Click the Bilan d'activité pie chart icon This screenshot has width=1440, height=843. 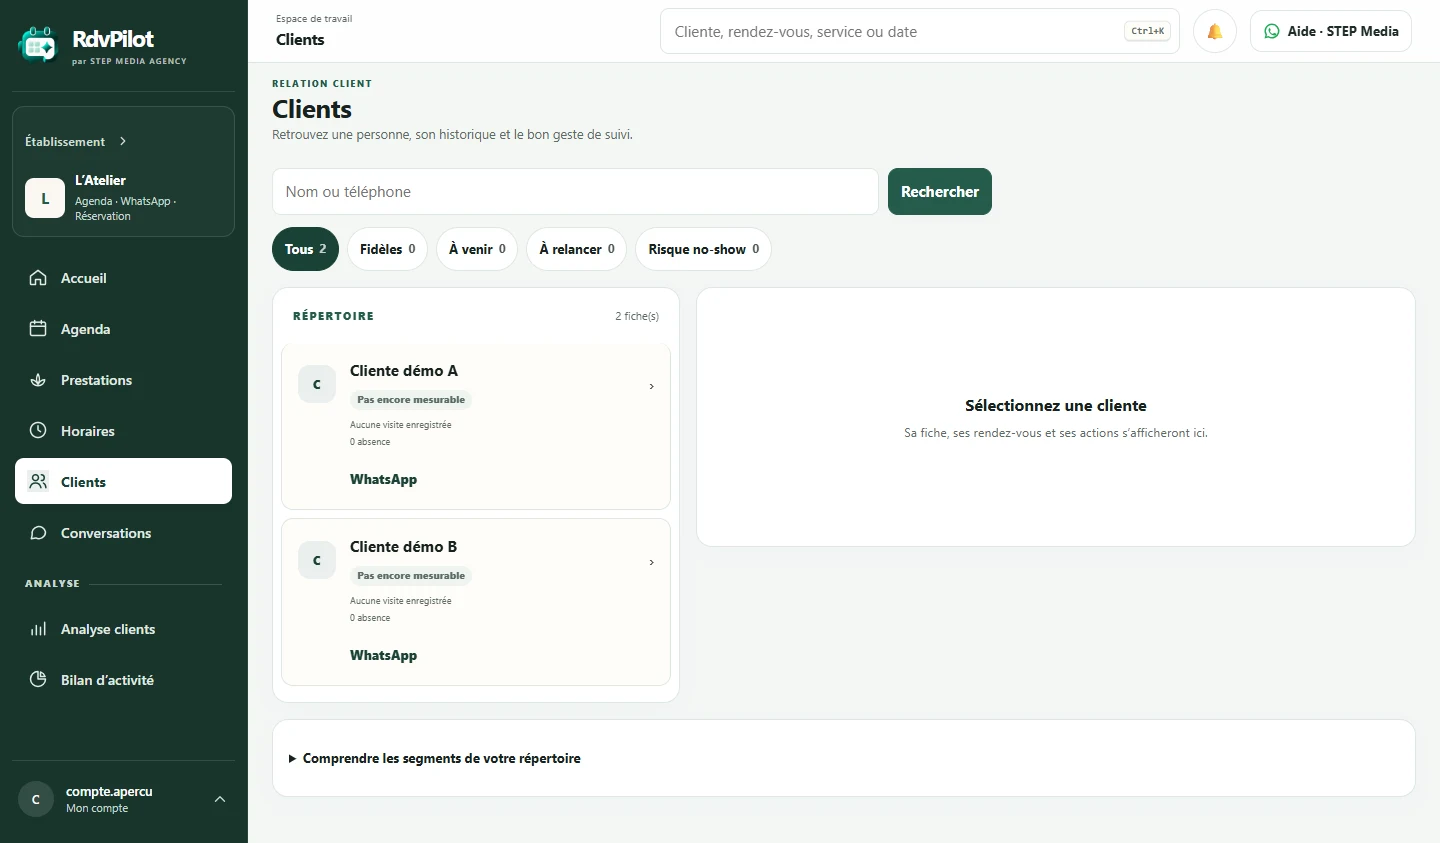pos(38,680)
